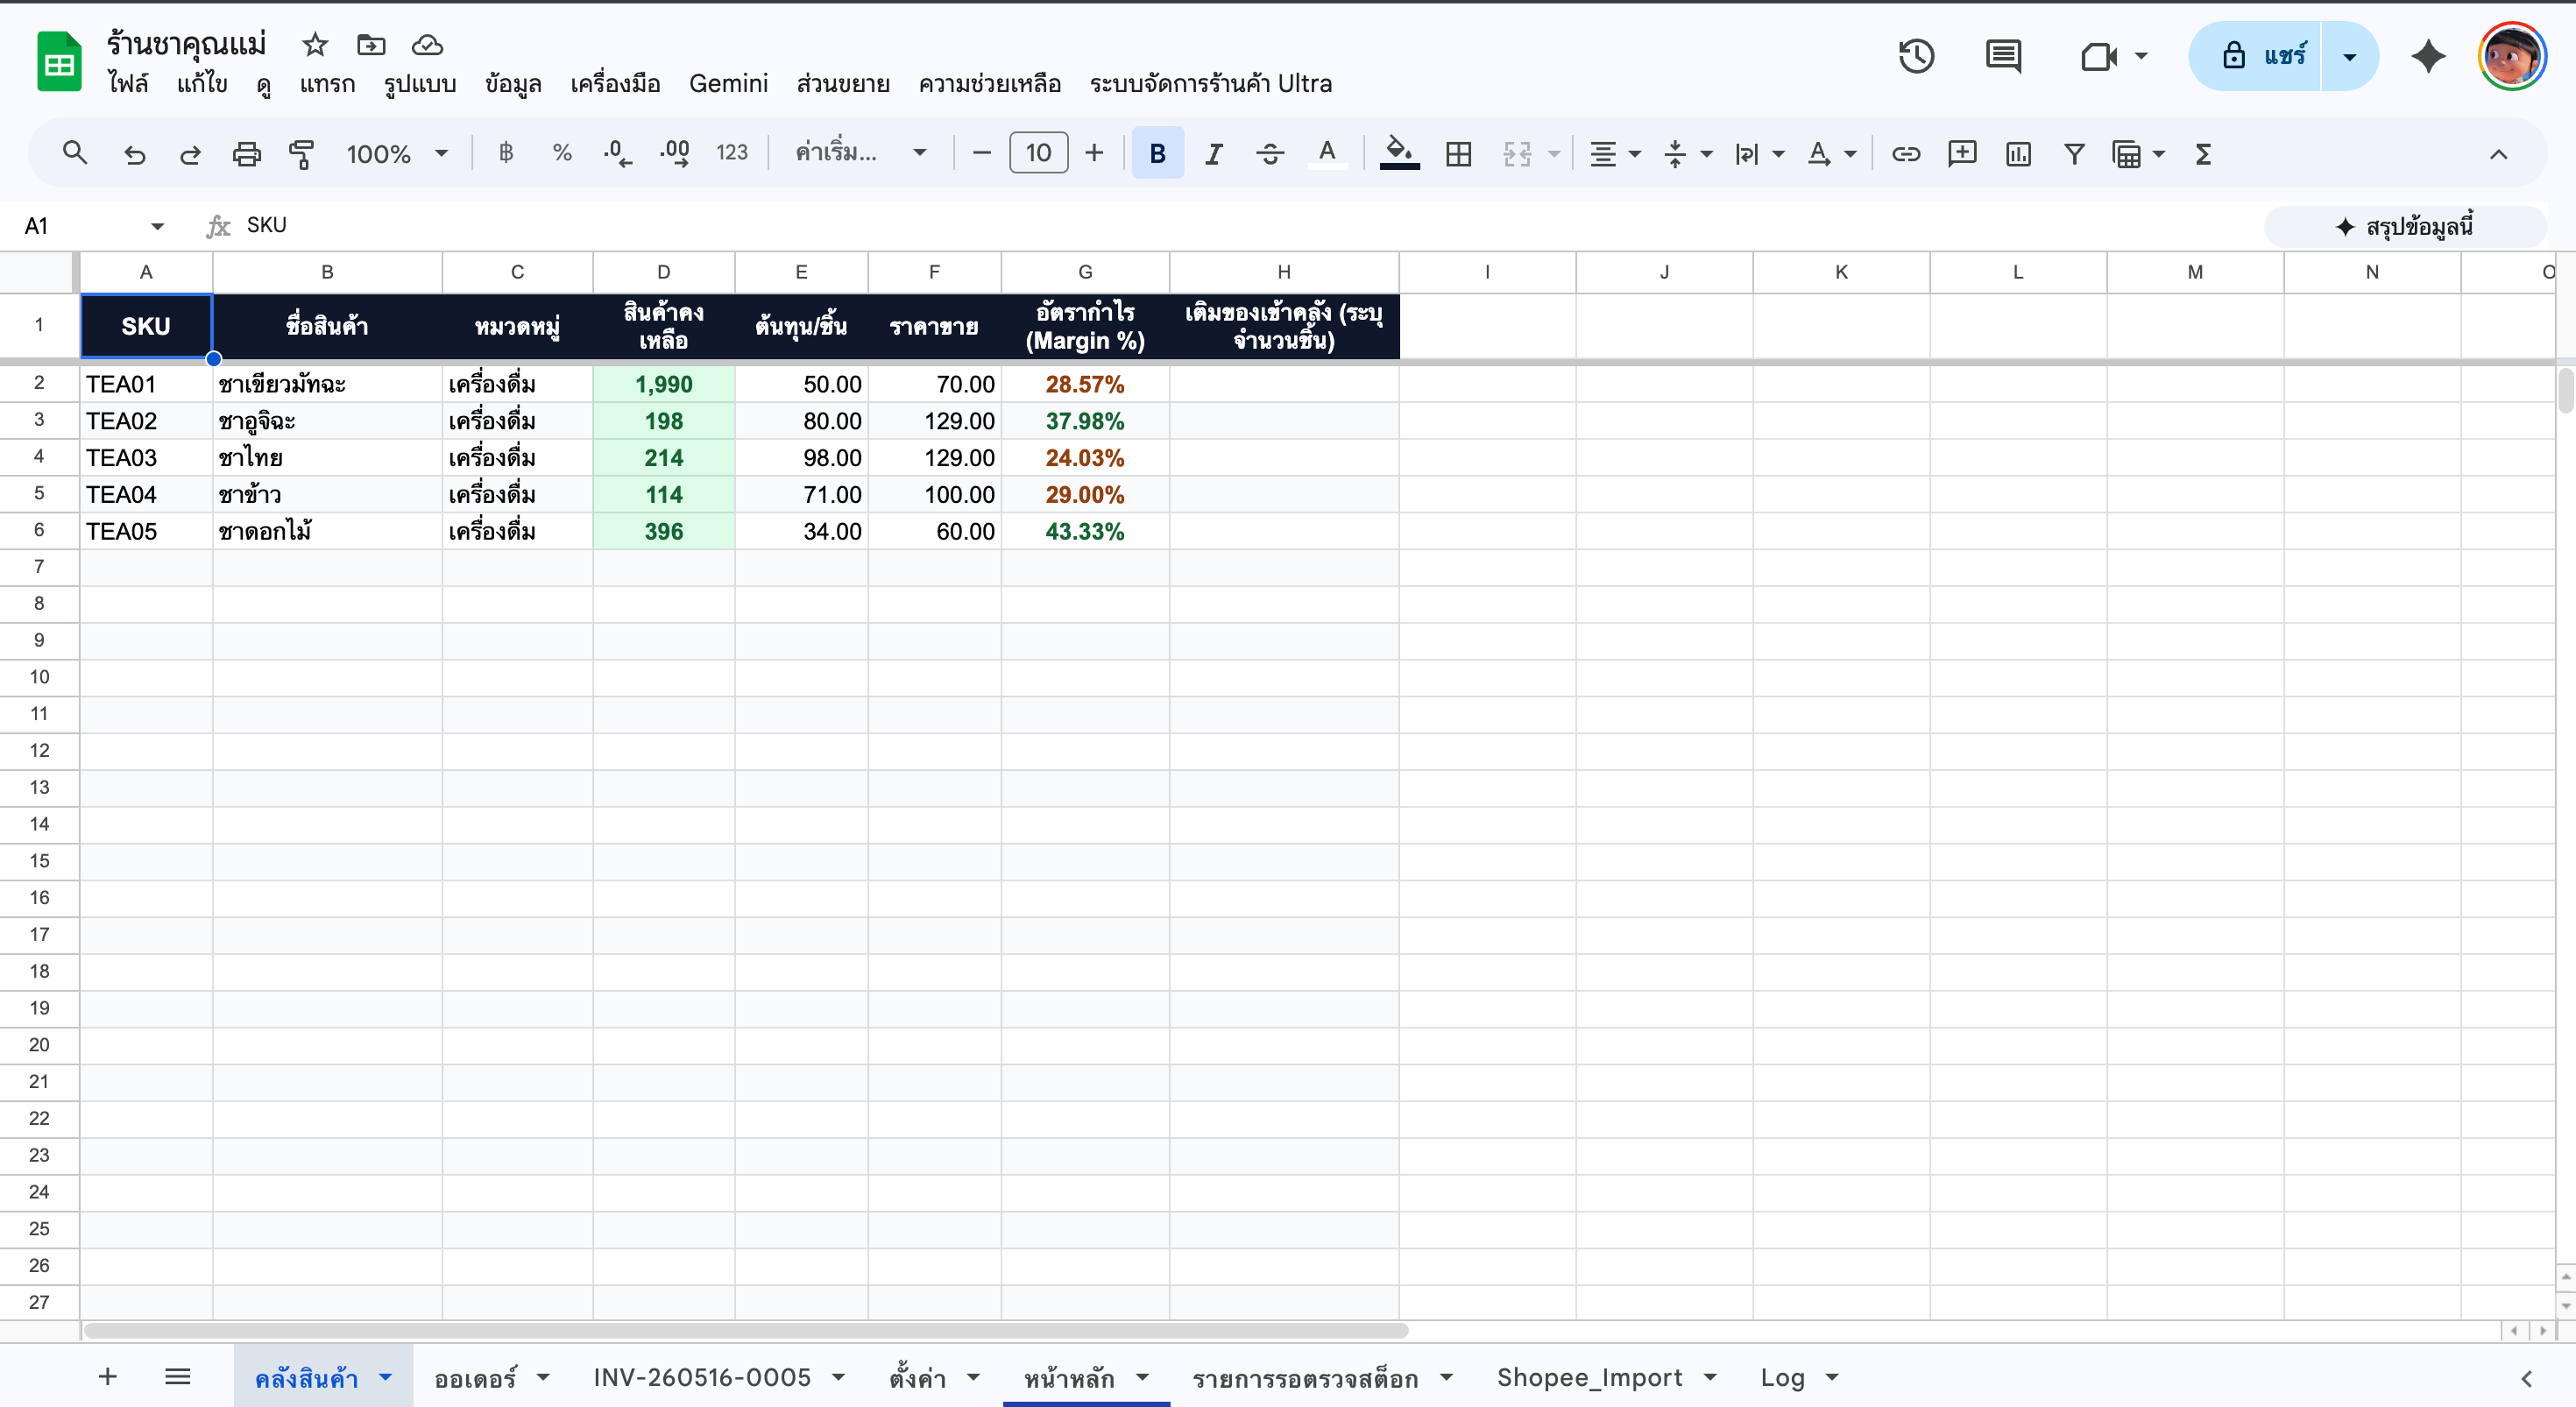The height and width of the screenshot is (1407, 2576).
Task: Expand share options arrow next to แชร์
Action: (x=2349, y=56)
